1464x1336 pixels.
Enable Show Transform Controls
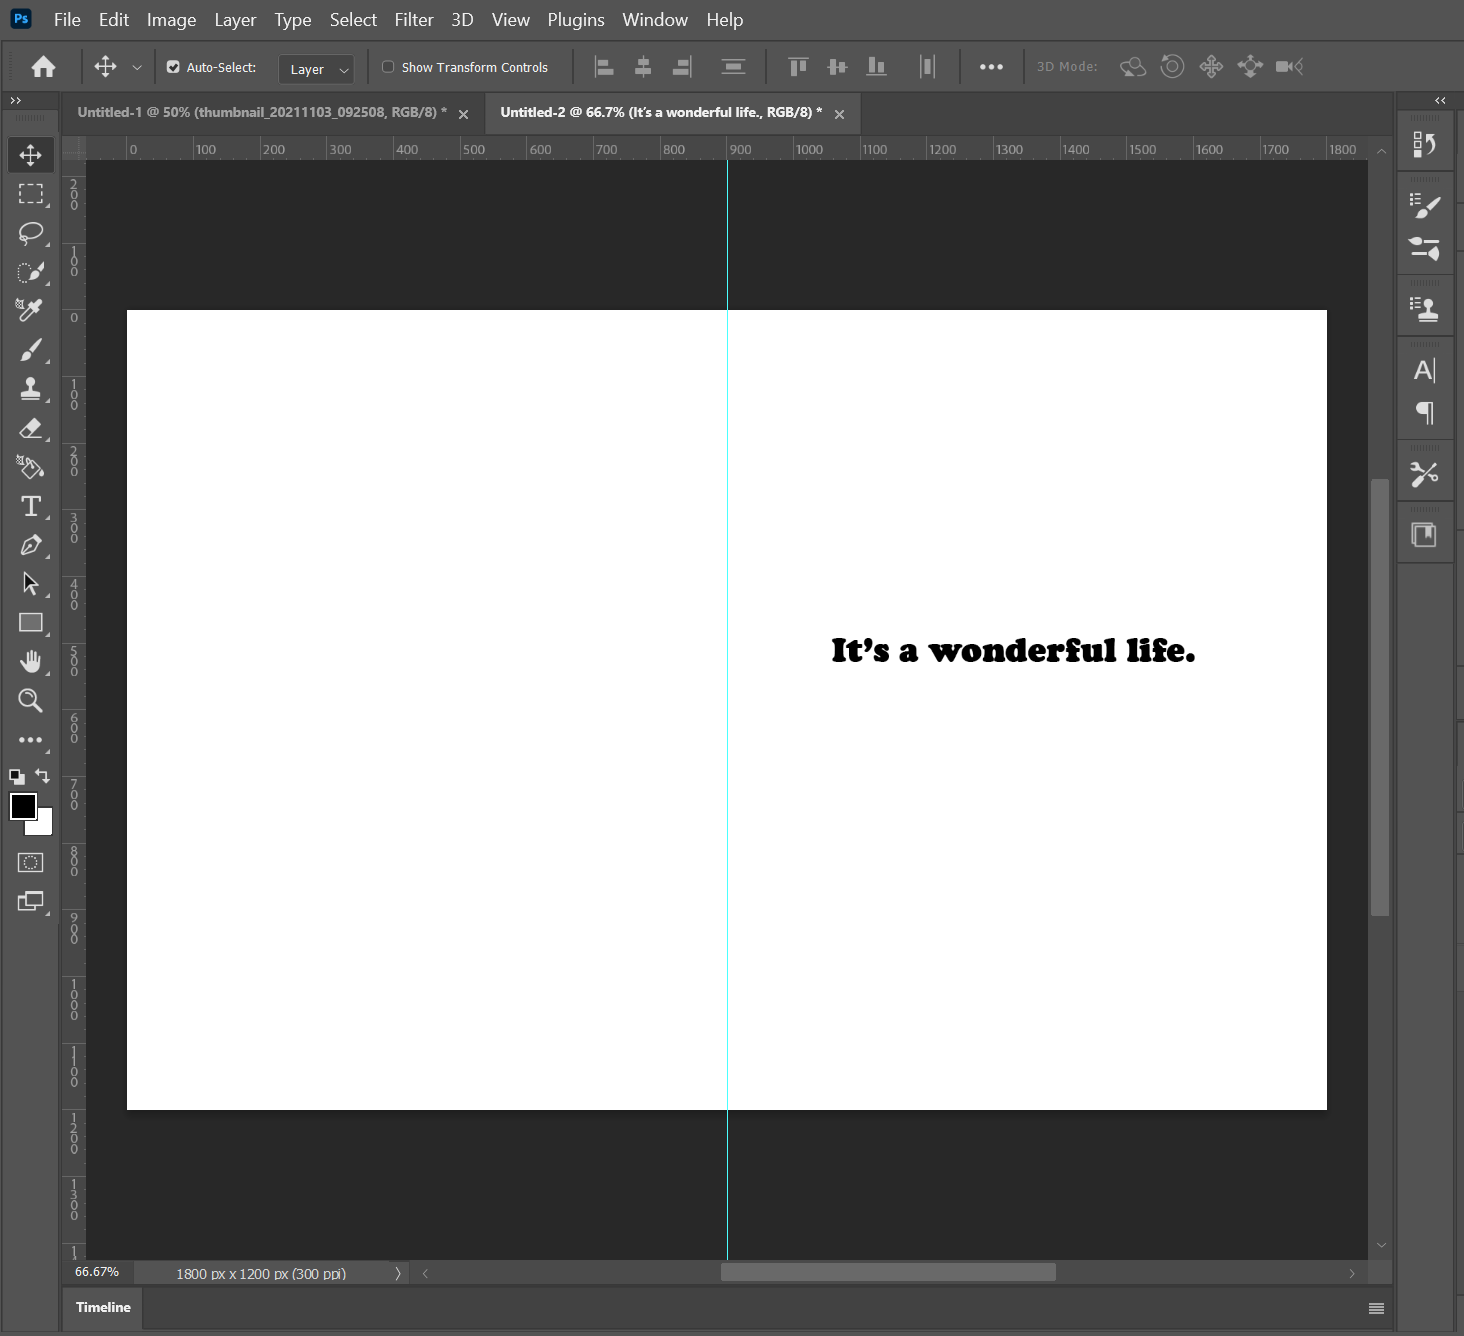[388, 67]
